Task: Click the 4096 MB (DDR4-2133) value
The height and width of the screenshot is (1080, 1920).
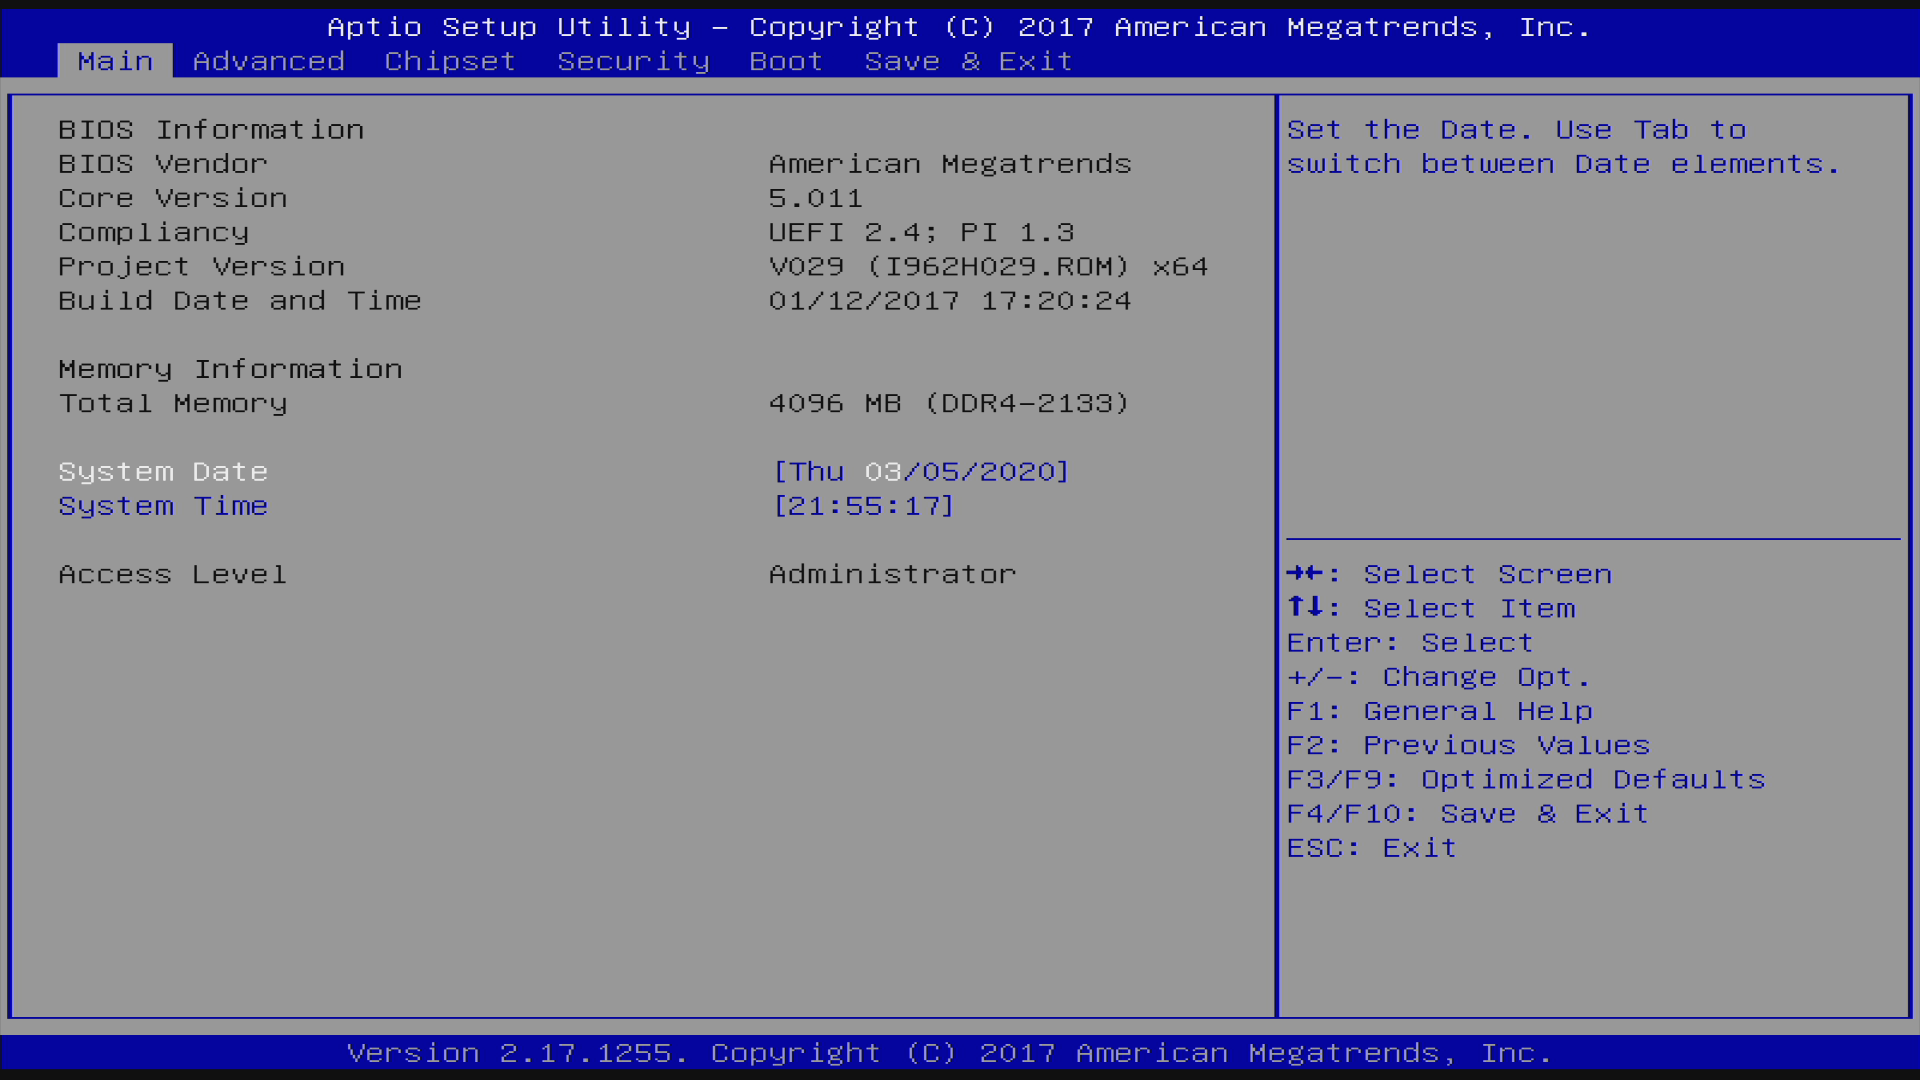Action: click(x=949, y=404)
